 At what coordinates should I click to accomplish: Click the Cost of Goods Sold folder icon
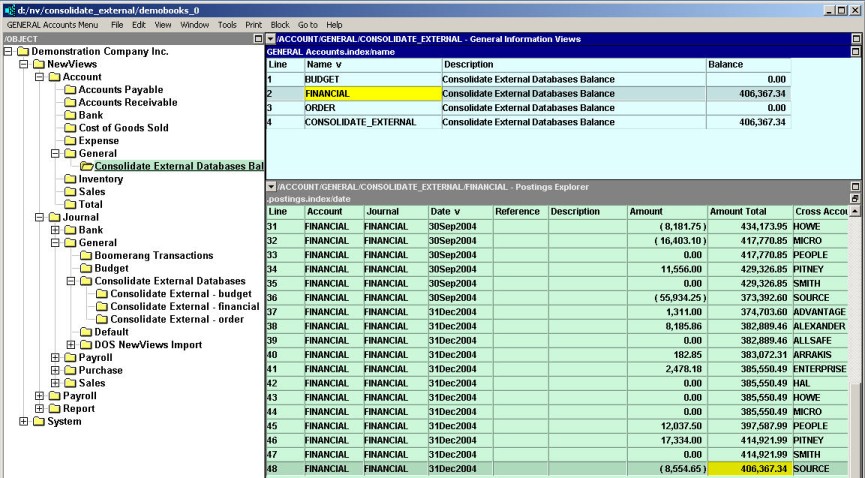(x=70, y=128)
